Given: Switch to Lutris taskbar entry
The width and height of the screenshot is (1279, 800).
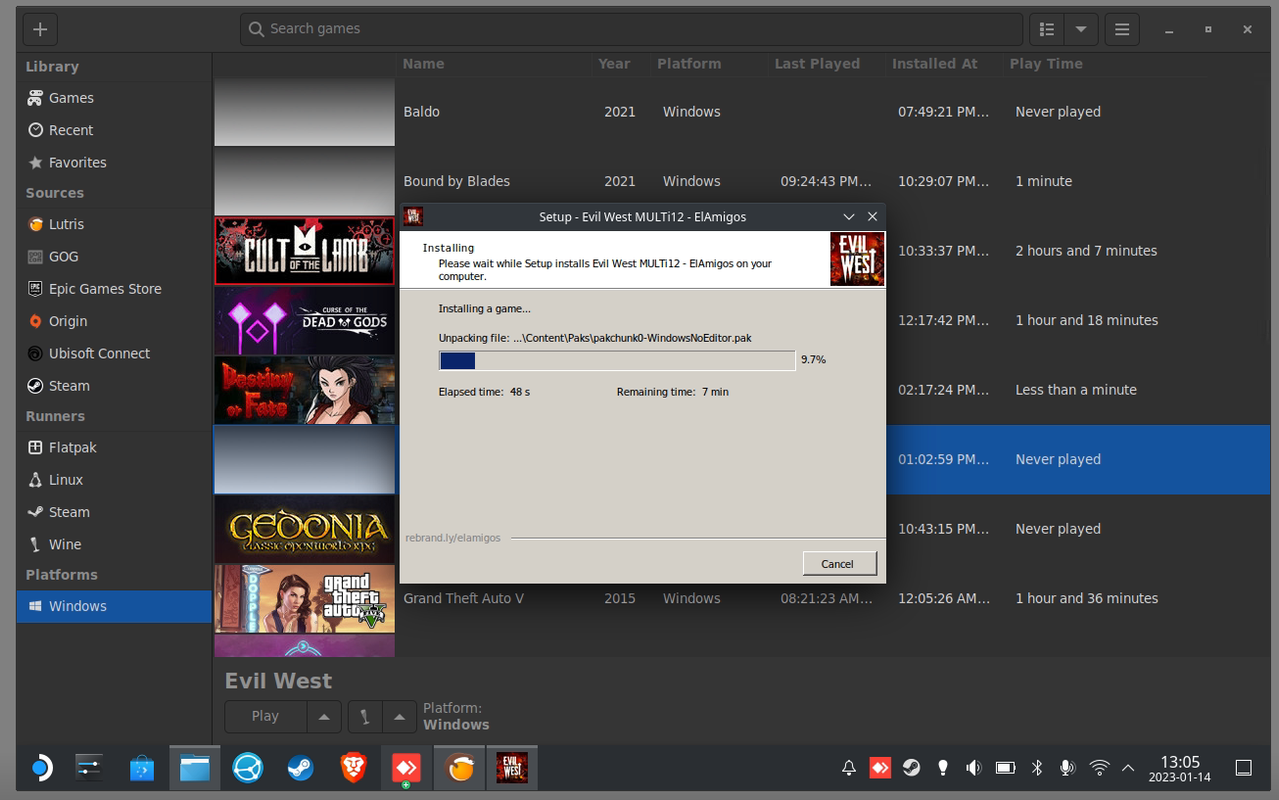Looking at the screenshot, I should [x=459, y=768].
